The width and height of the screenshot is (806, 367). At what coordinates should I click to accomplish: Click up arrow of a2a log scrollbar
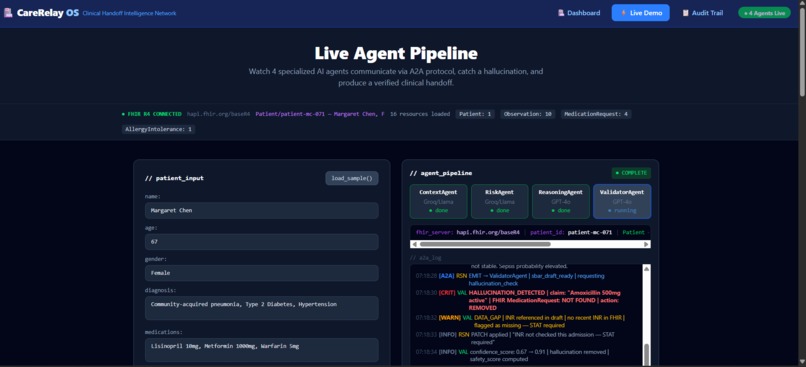coord(647,268)
